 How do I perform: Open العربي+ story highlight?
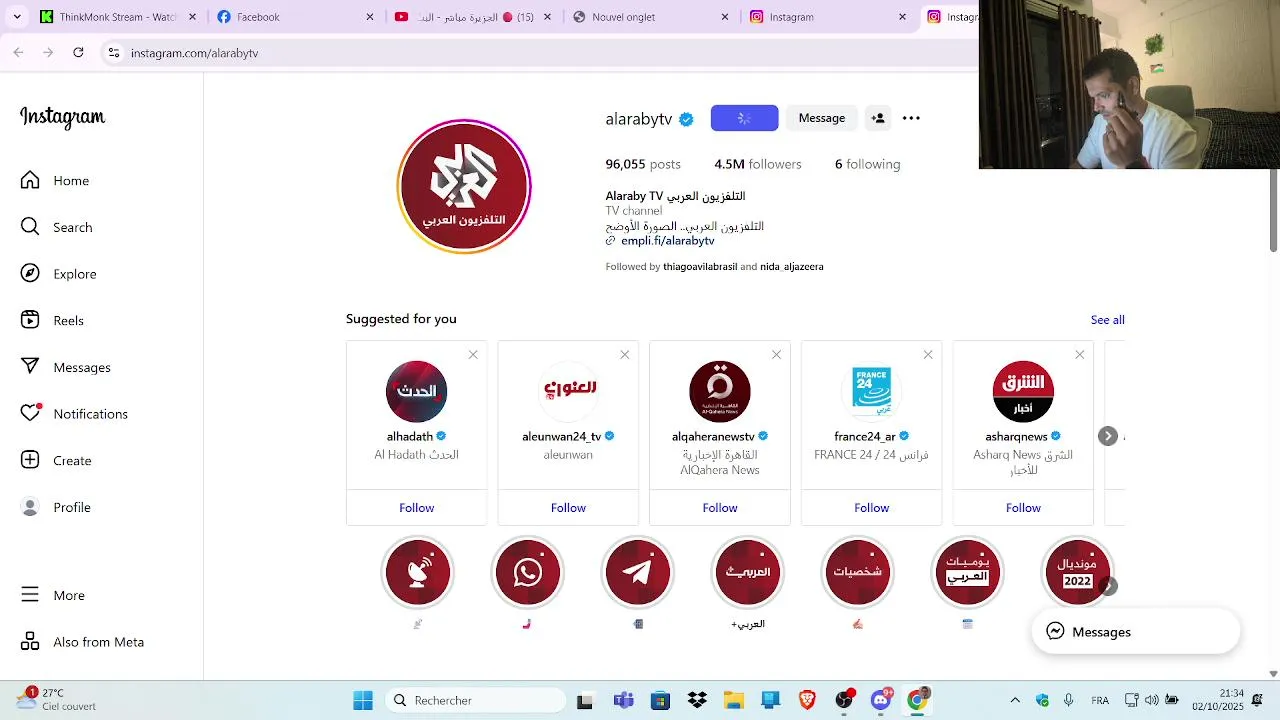(748, 572)
